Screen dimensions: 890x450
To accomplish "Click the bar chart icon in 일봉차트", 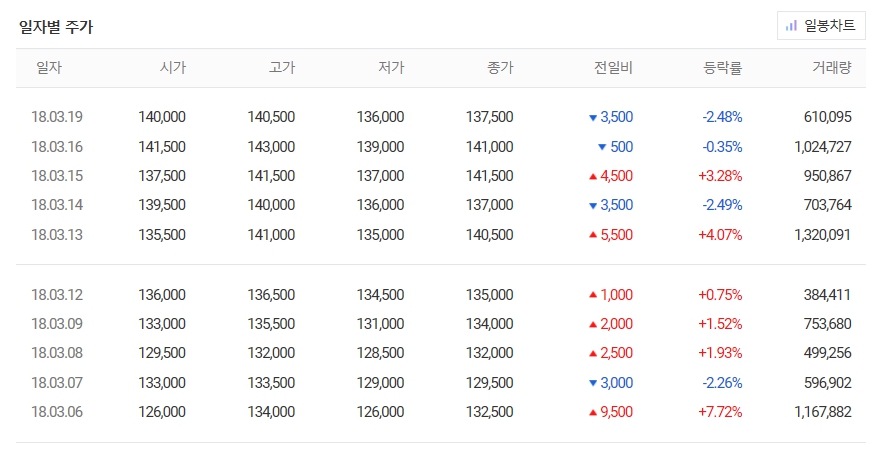I will tap(791, 26).
